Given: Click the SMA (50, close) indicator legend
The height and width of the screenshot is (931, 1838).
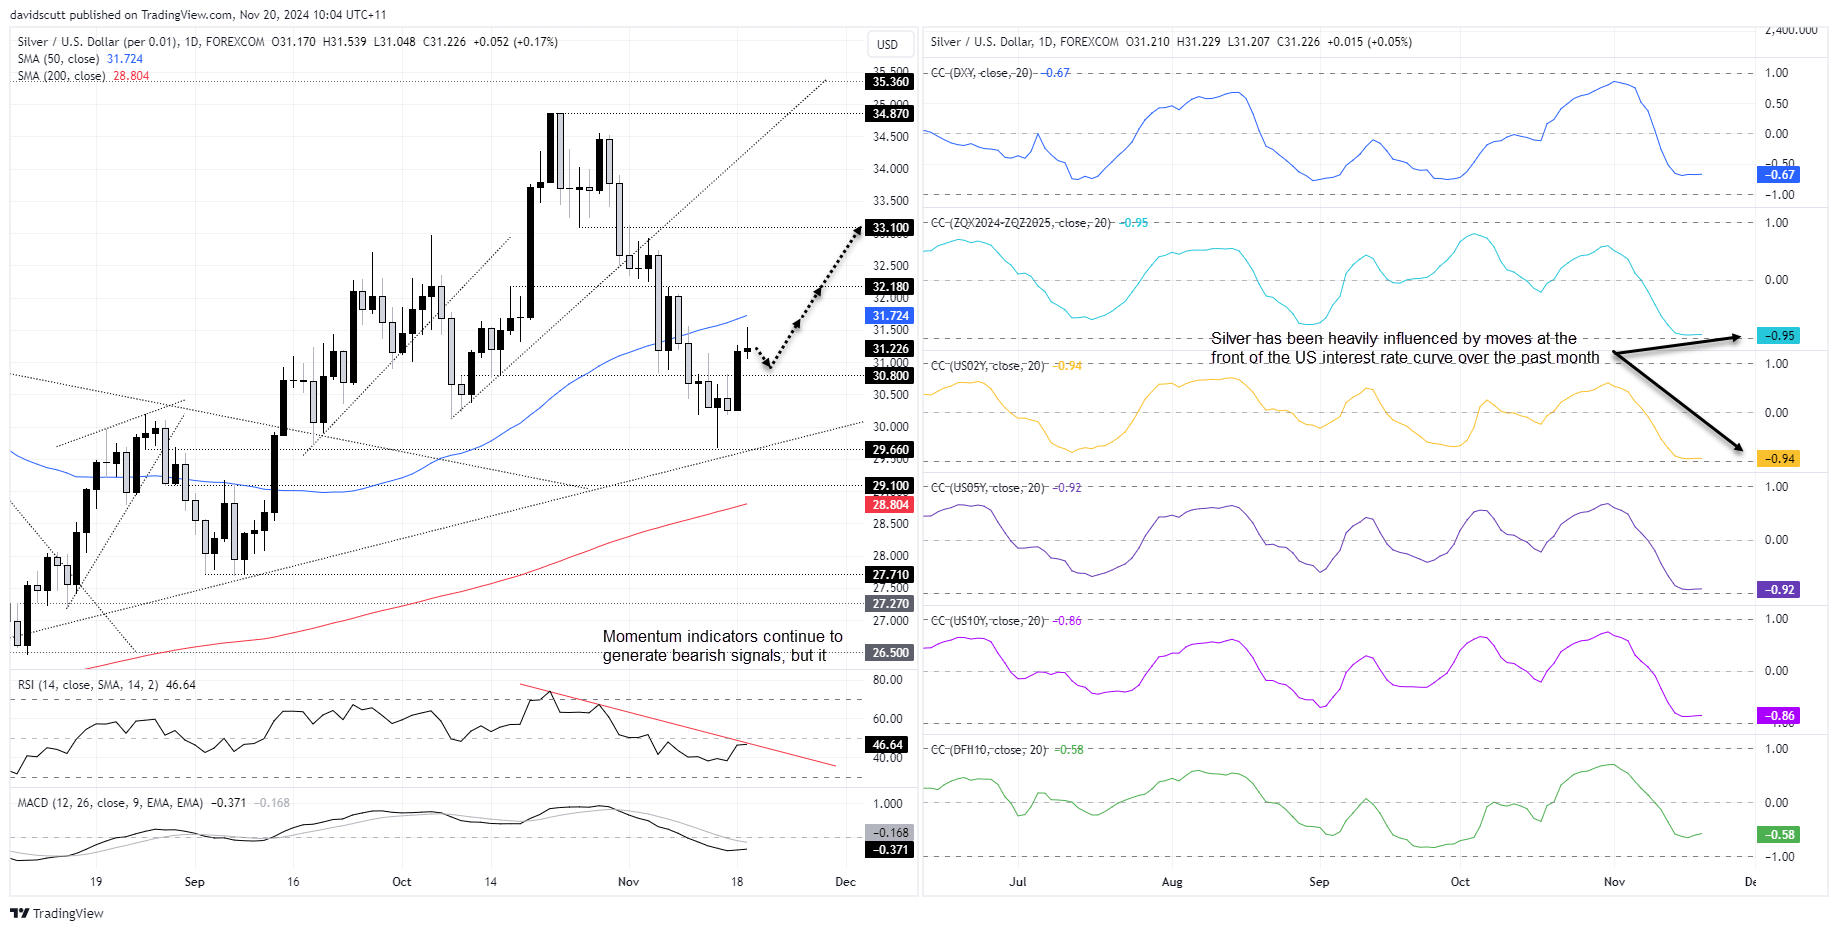Looking at the screenshot, I should (80, 59).
